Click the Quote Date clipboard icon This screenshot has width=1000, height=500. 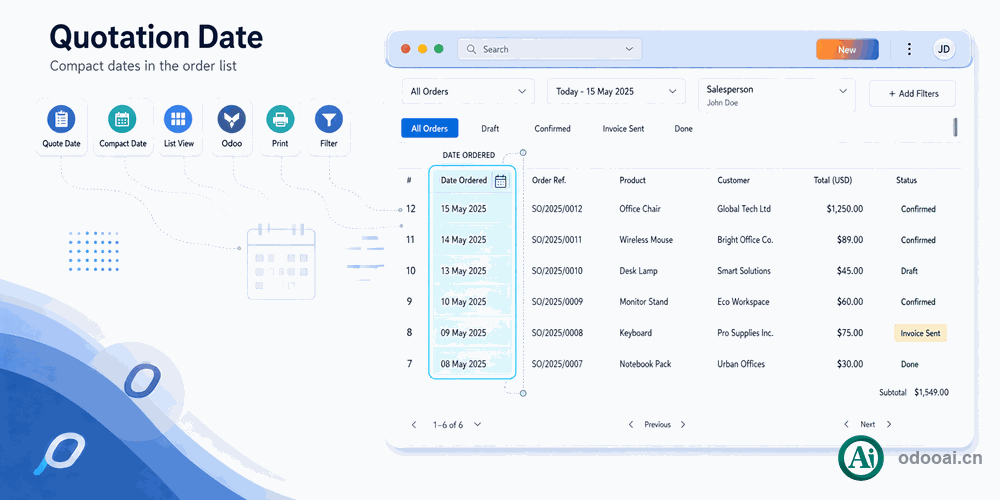pos(61,119)
